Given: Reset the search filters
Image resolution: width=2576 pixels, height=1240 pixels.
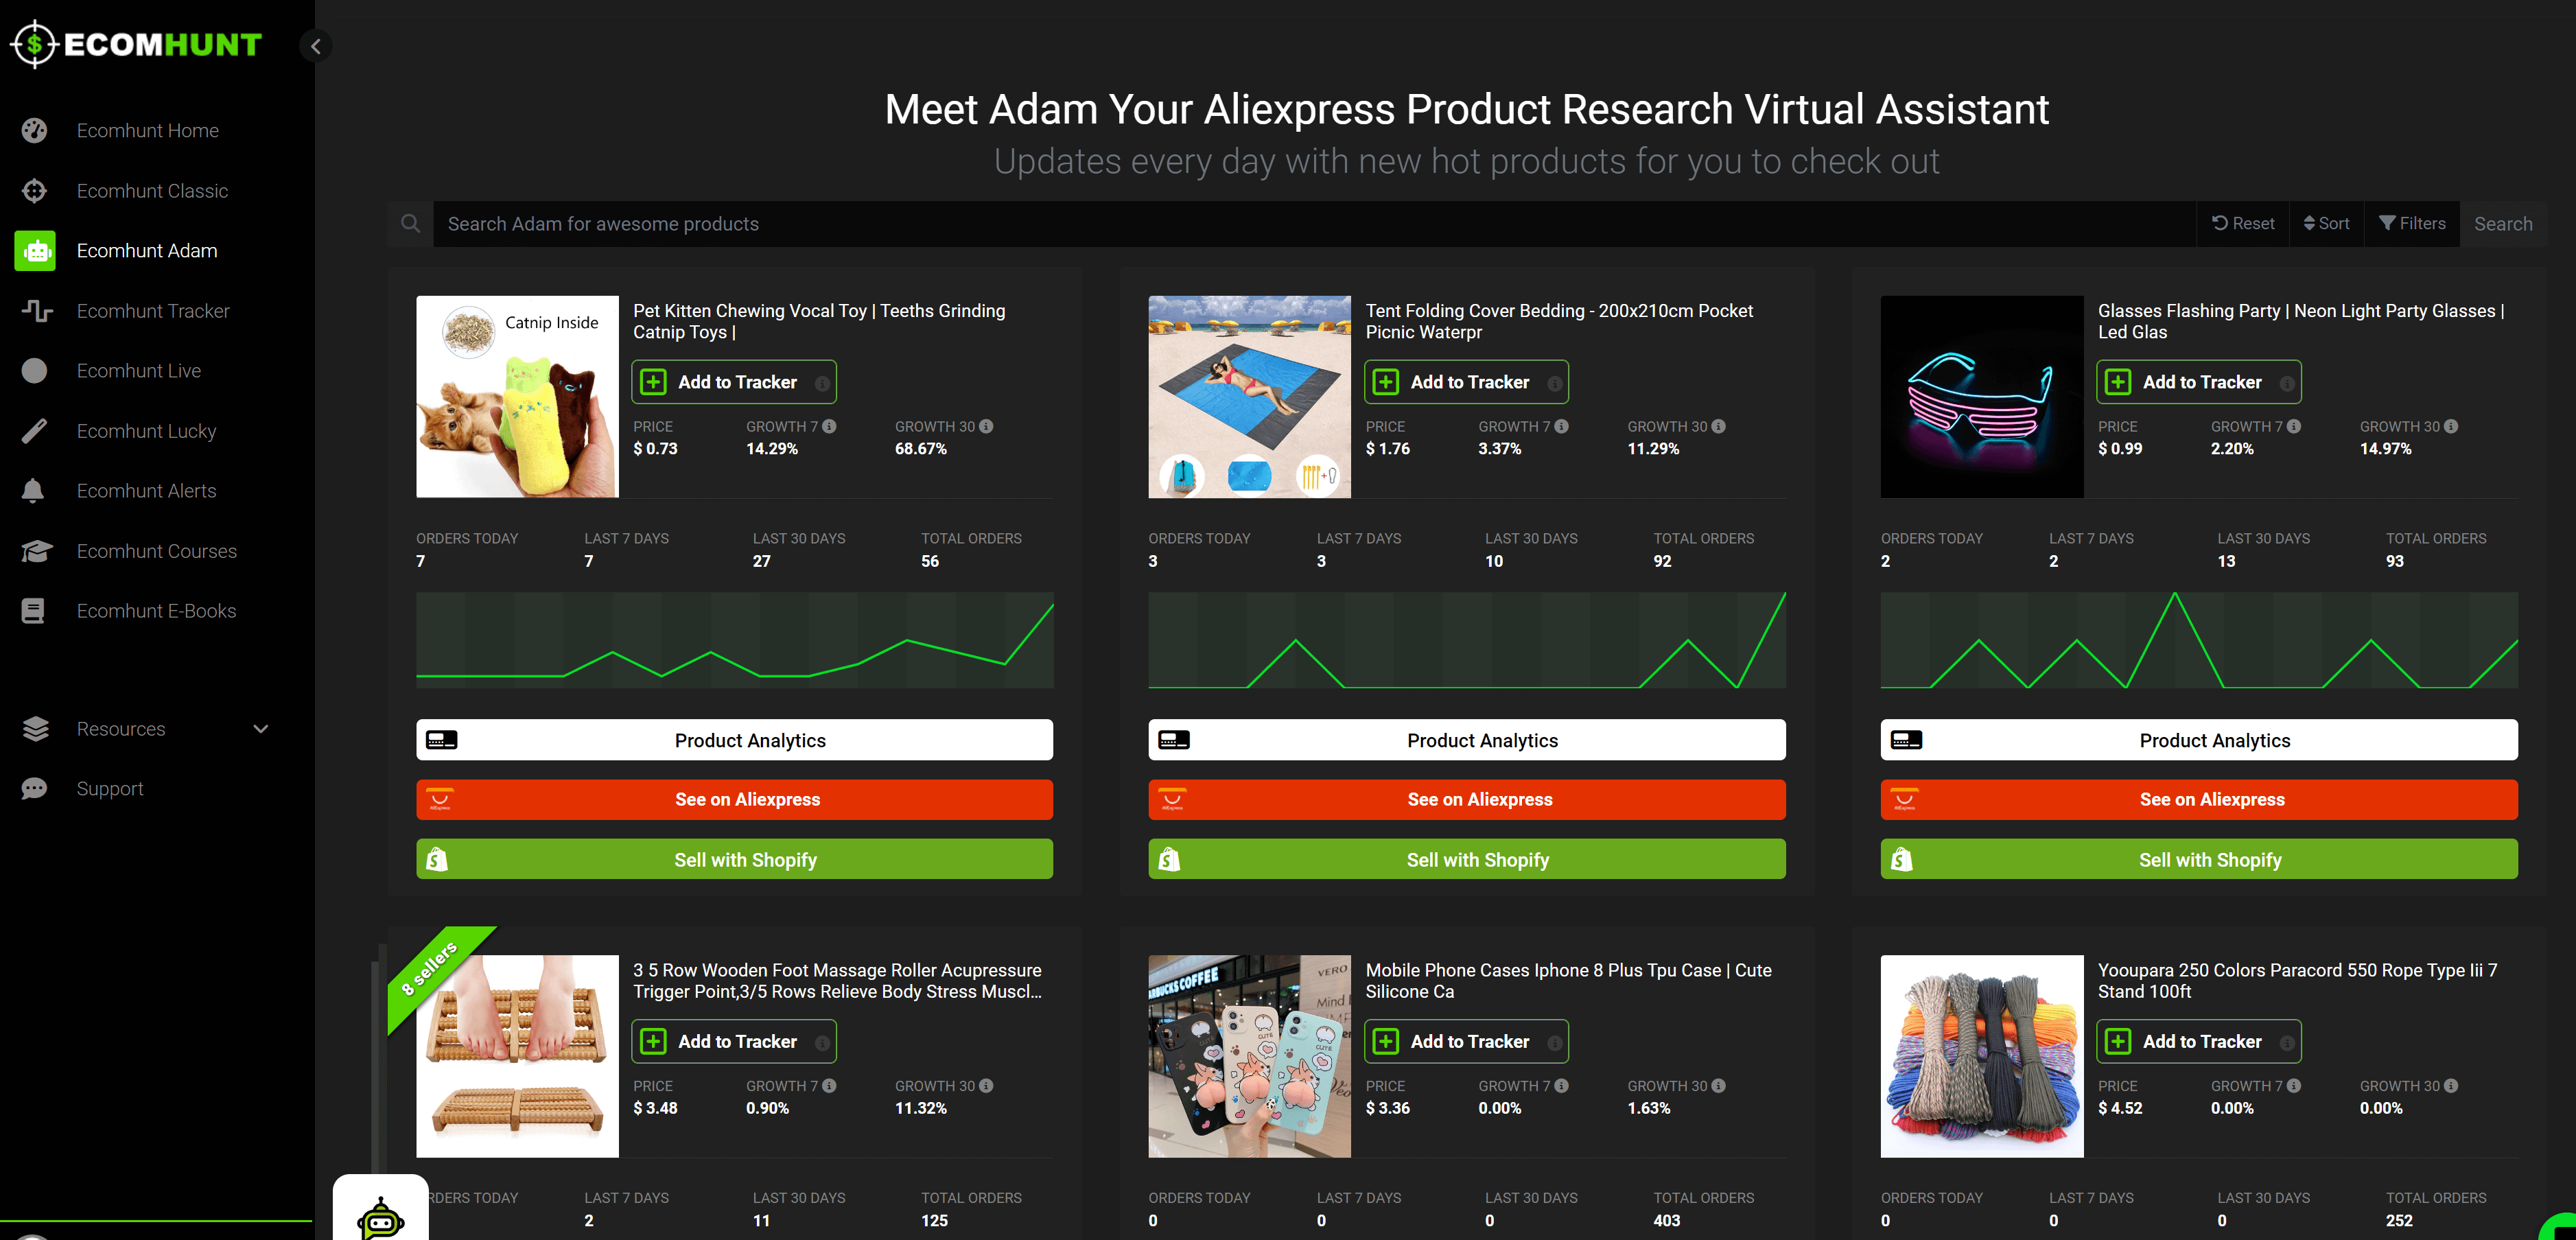Looking at the screenshot, I should click(x=2243, y=224).
